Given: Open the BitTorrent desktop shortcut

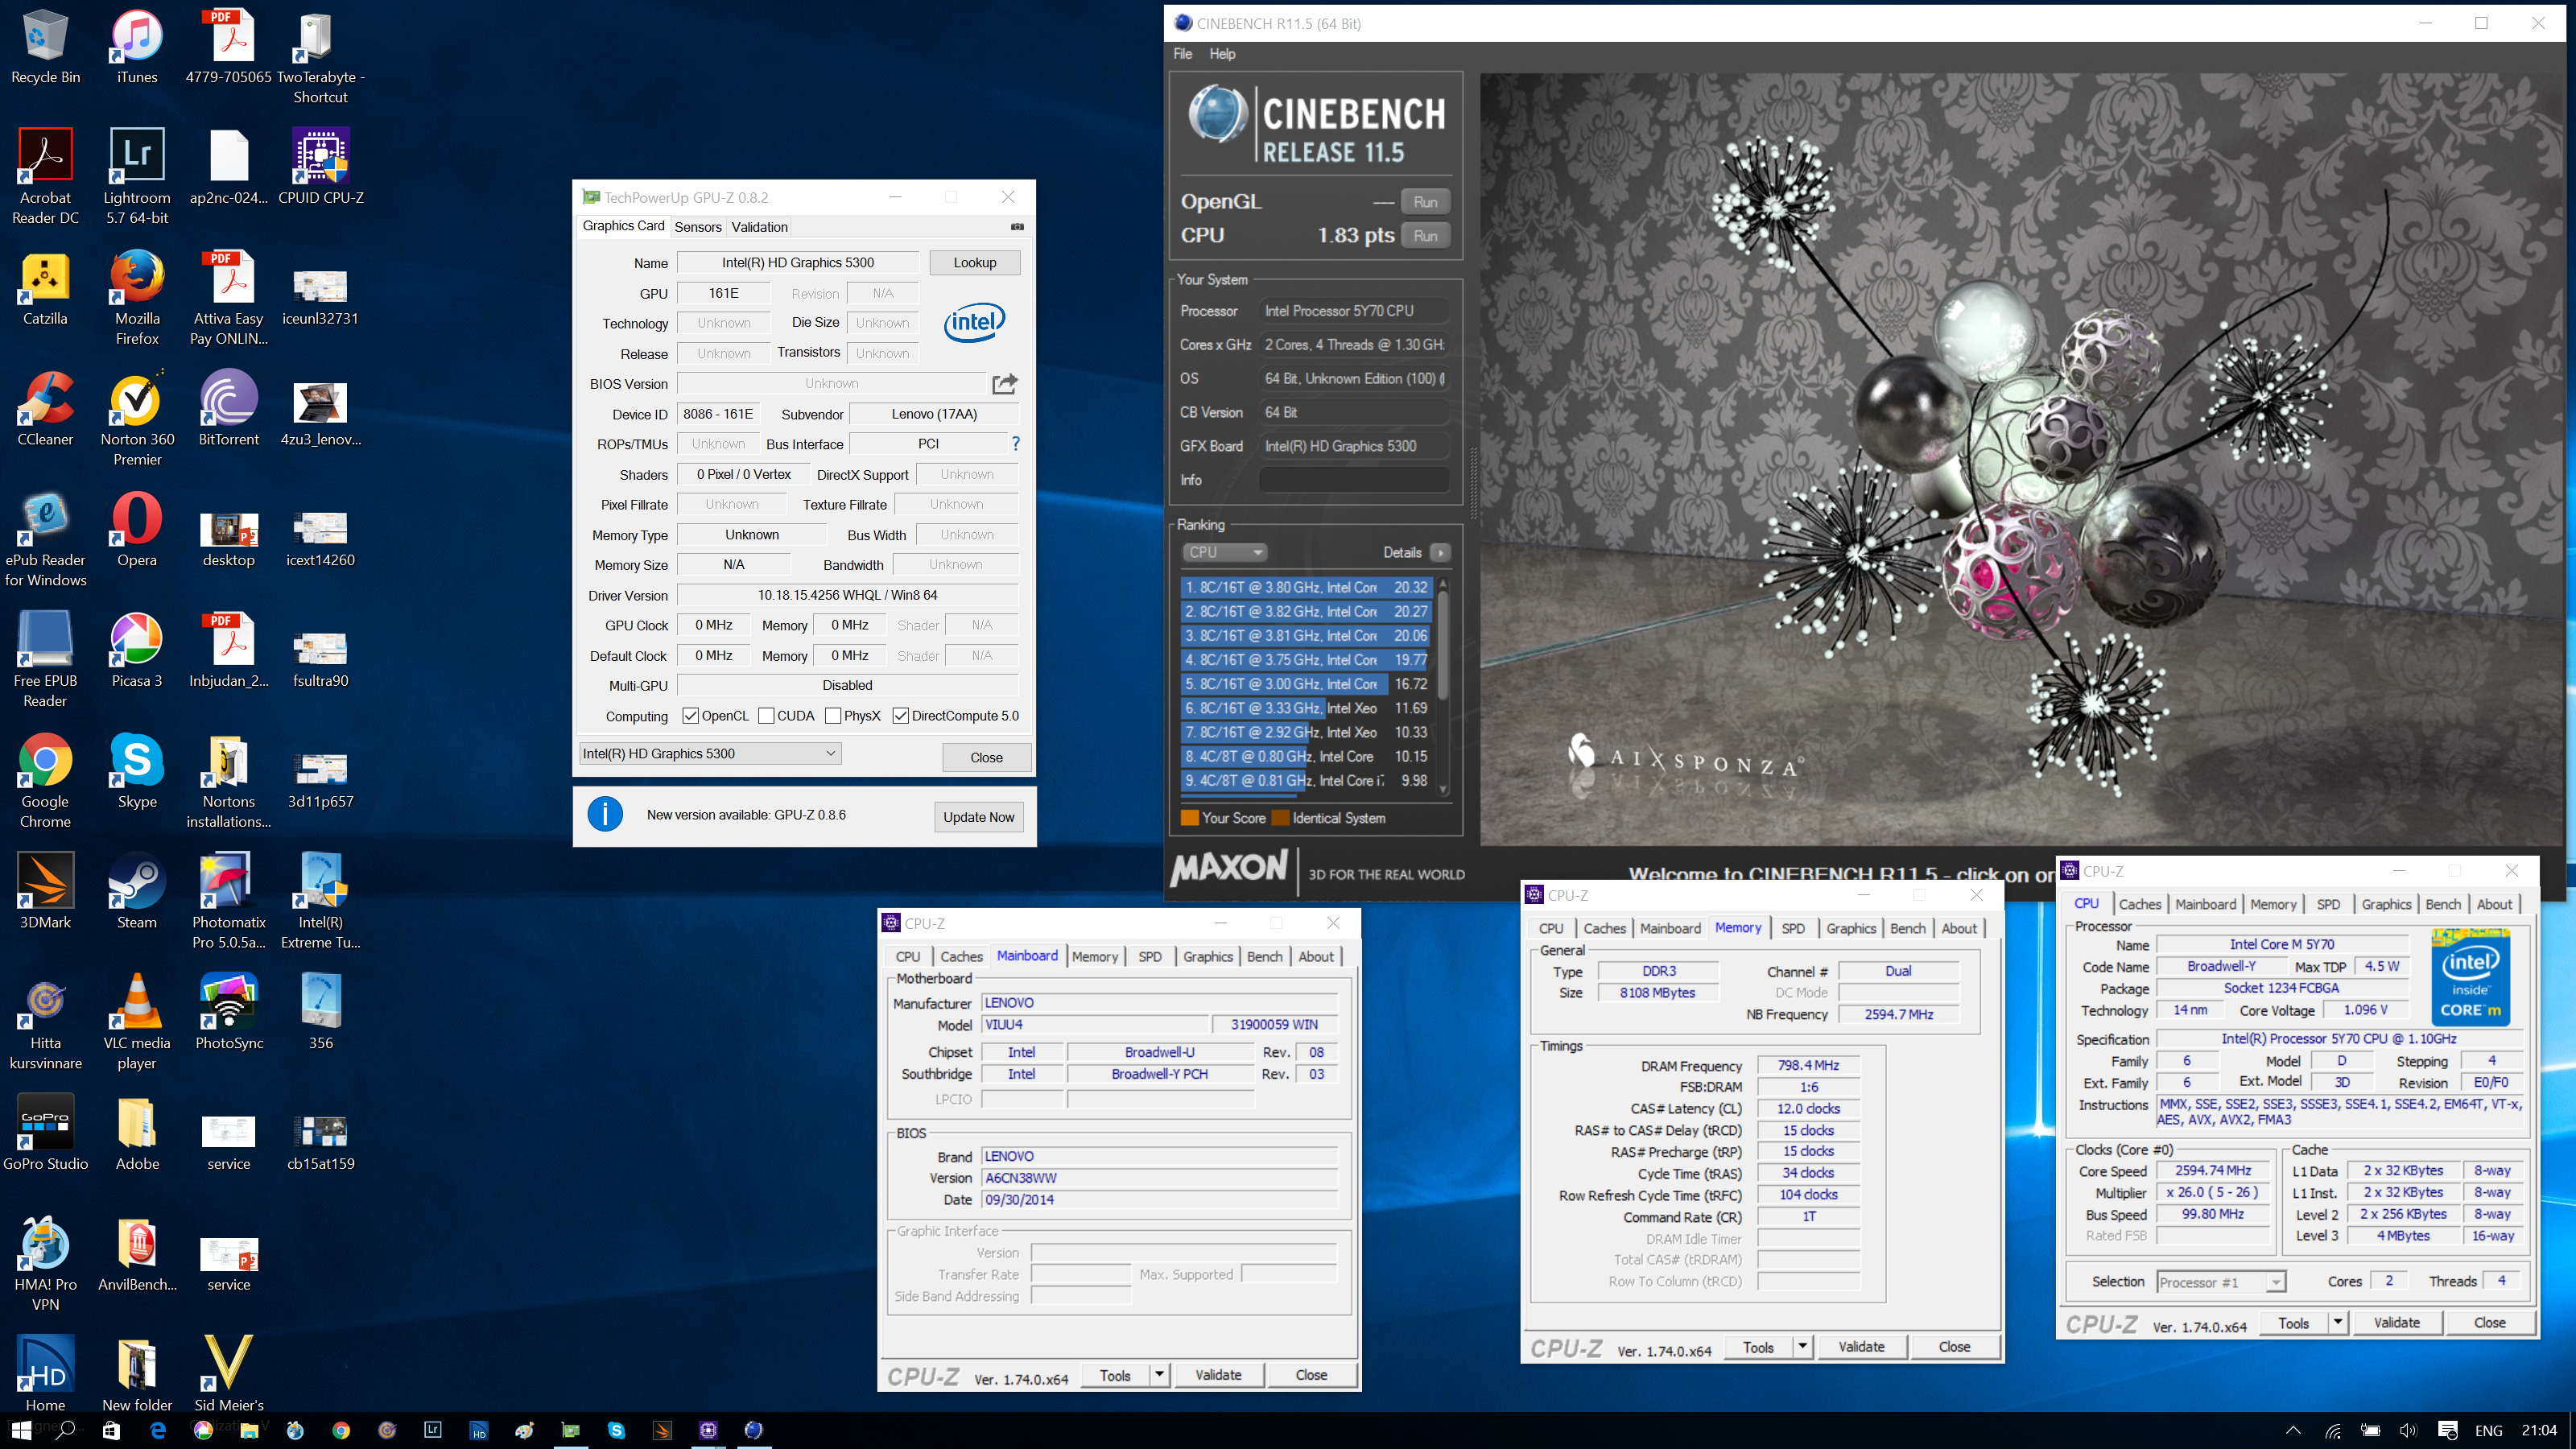Looking at the screenshot, I should (x=229, y=408).
